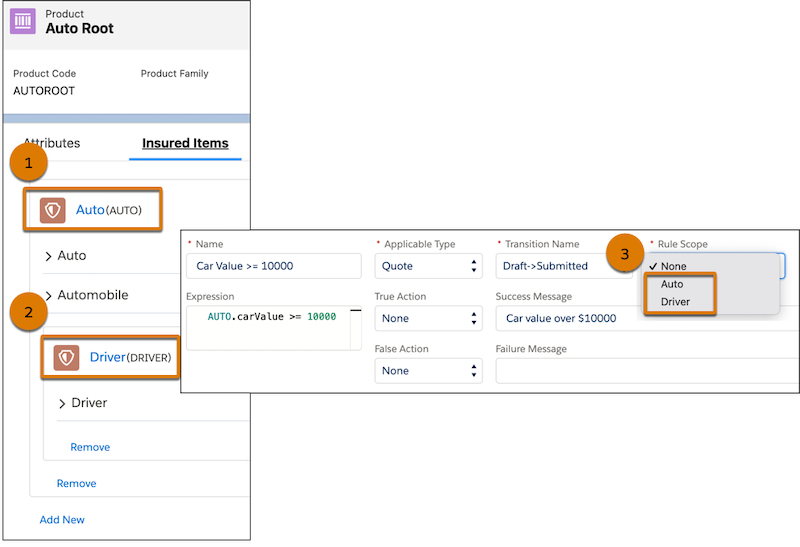Open the Applicable Type Quote dropdown
The image size is (800, 547).
point(429,266)
